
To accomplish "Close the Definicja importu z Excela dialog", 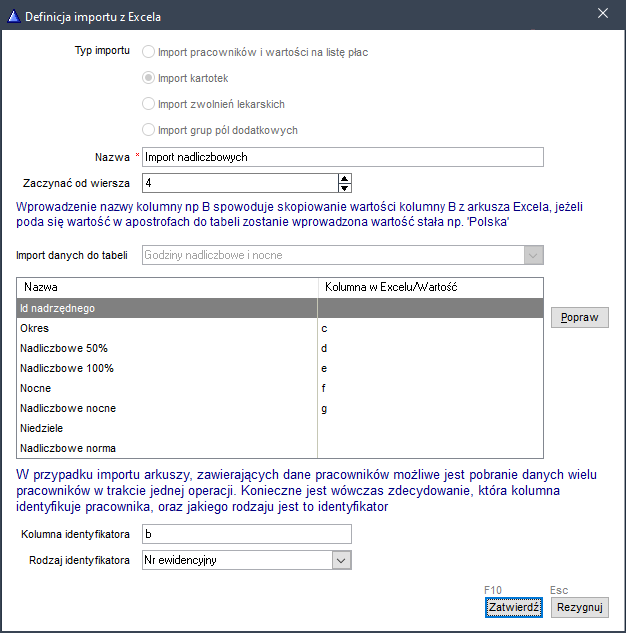I will 602,13.
